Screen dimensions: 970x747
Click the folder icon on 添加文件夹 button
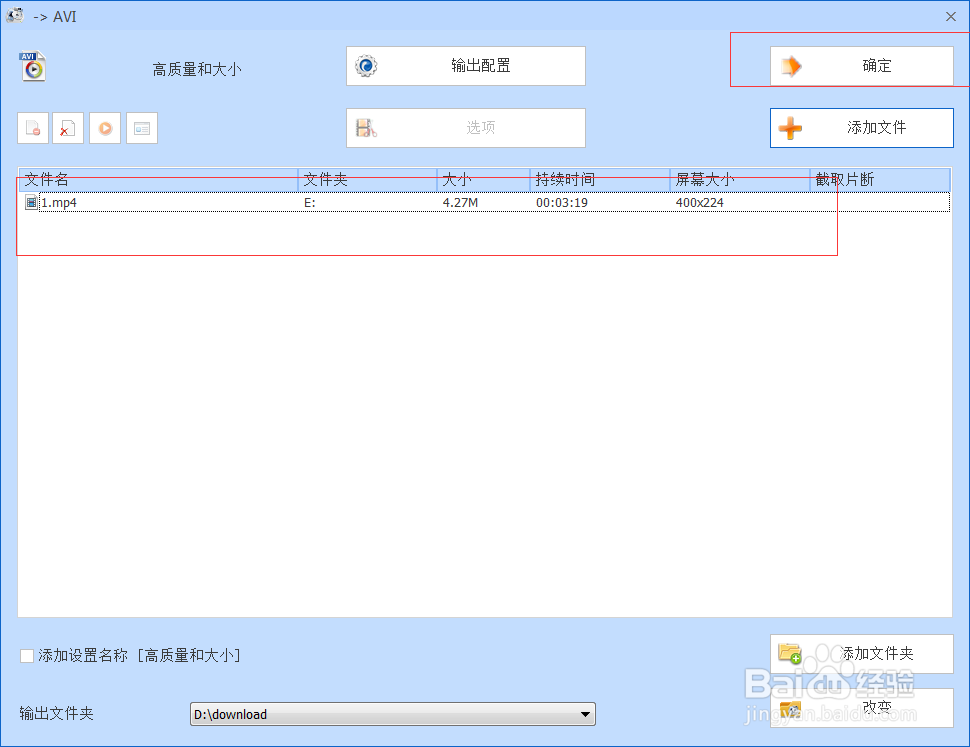[x=790, y=653]
